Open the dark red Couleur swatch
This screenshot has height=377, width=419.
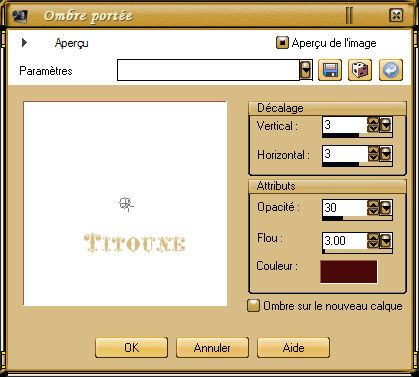coord(349,272)
